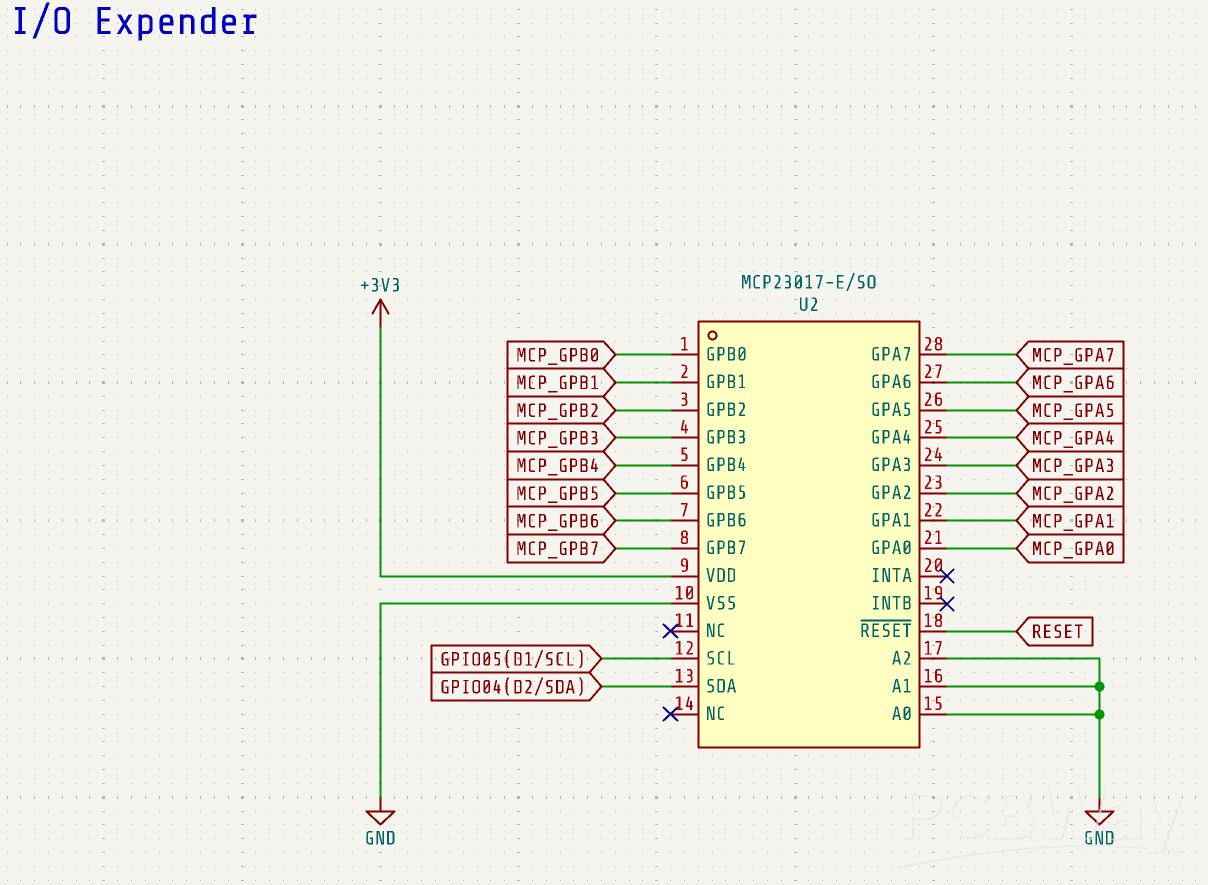The width and height of the screenshot is (1208, 885).
Task: Click the no-connect marker on the INTA pin
Action: tap(947, 576)
